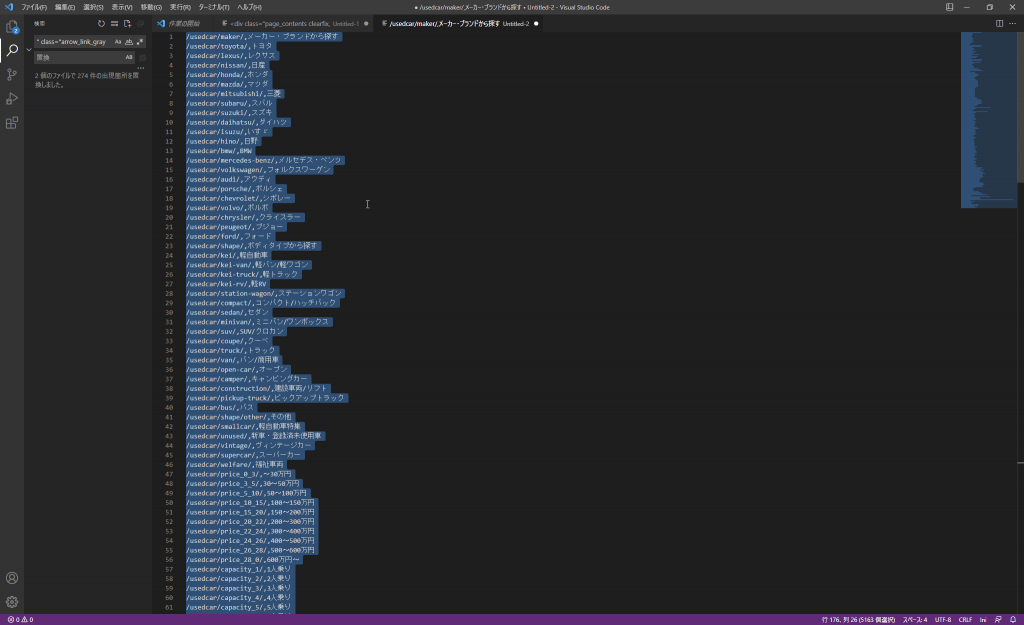Click the /usedcar/pickup-truck/ line
The height and width of the screenshot is (625, 1024).
(x=266, y=398)
